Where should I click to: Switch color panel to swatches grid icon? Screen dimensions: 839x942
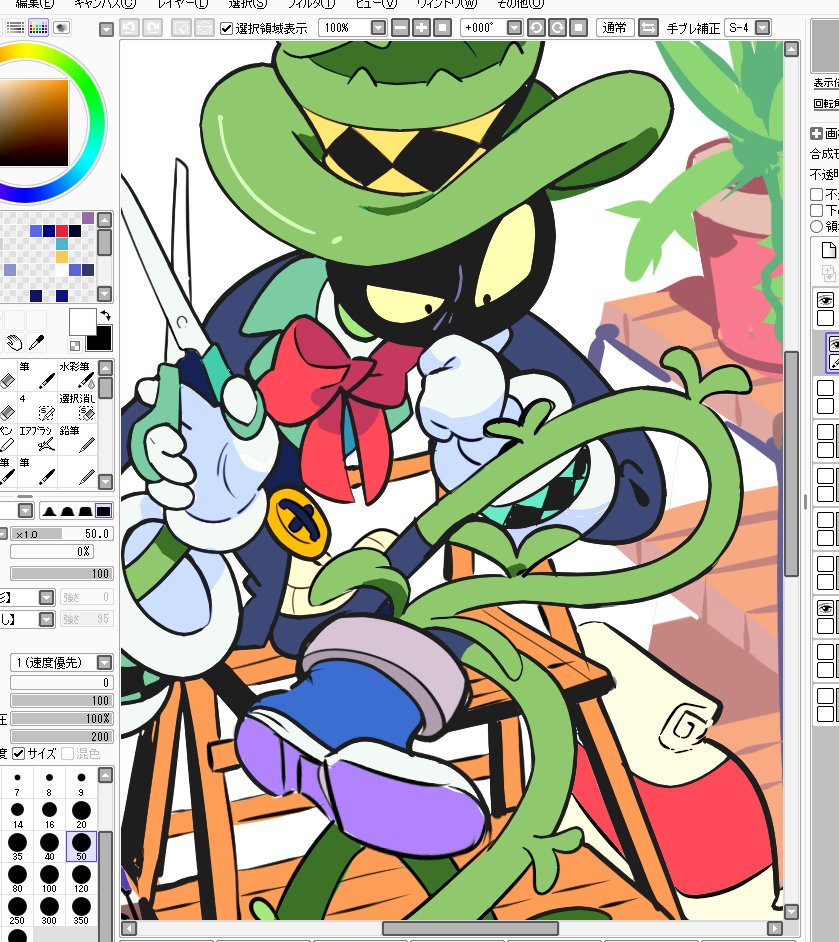click(x=38, y=28)
